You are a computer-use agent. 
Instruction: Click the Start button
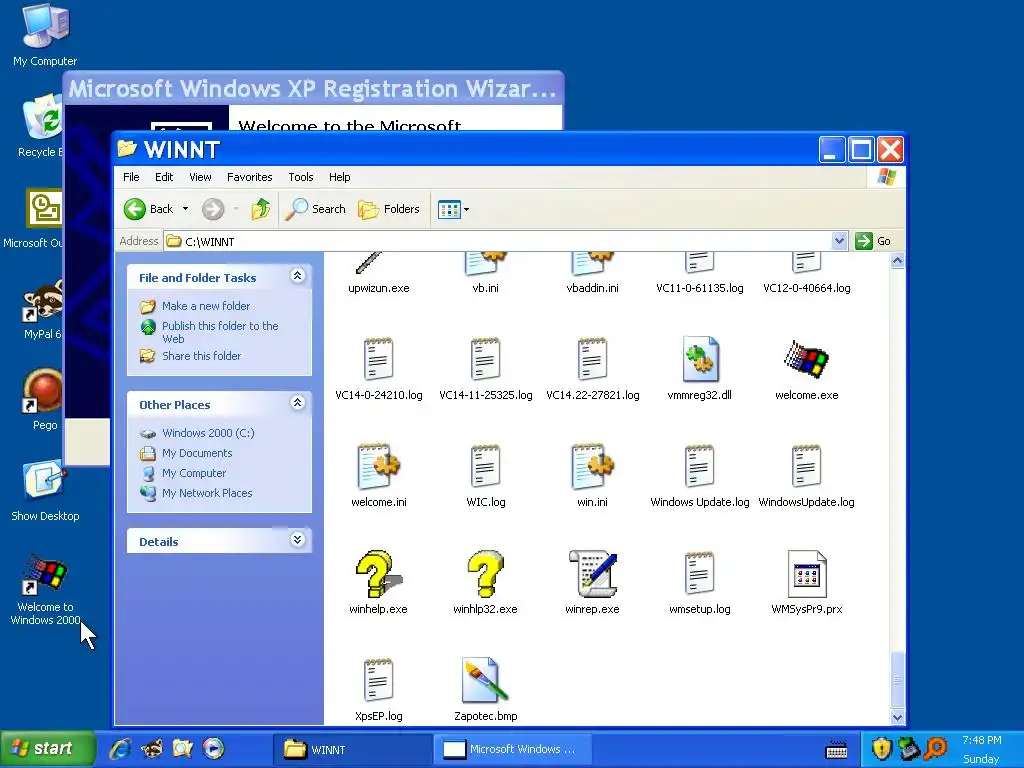click(x=48, y=748)
